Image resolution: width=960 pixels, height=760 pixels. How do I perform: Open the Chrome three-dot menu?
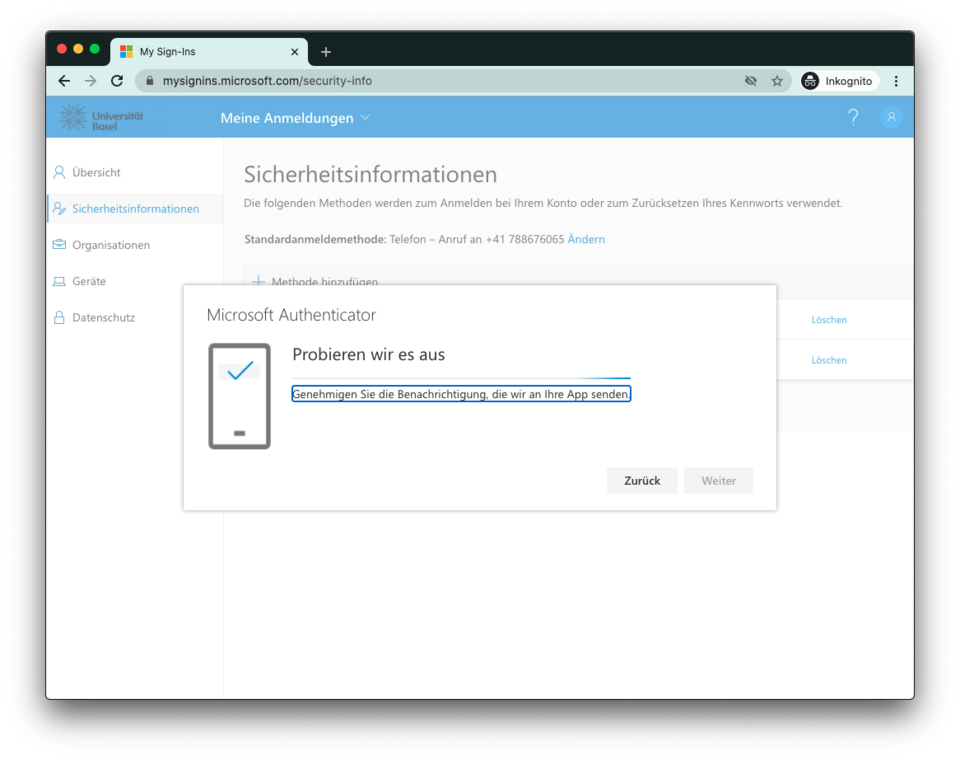[896, 81]
